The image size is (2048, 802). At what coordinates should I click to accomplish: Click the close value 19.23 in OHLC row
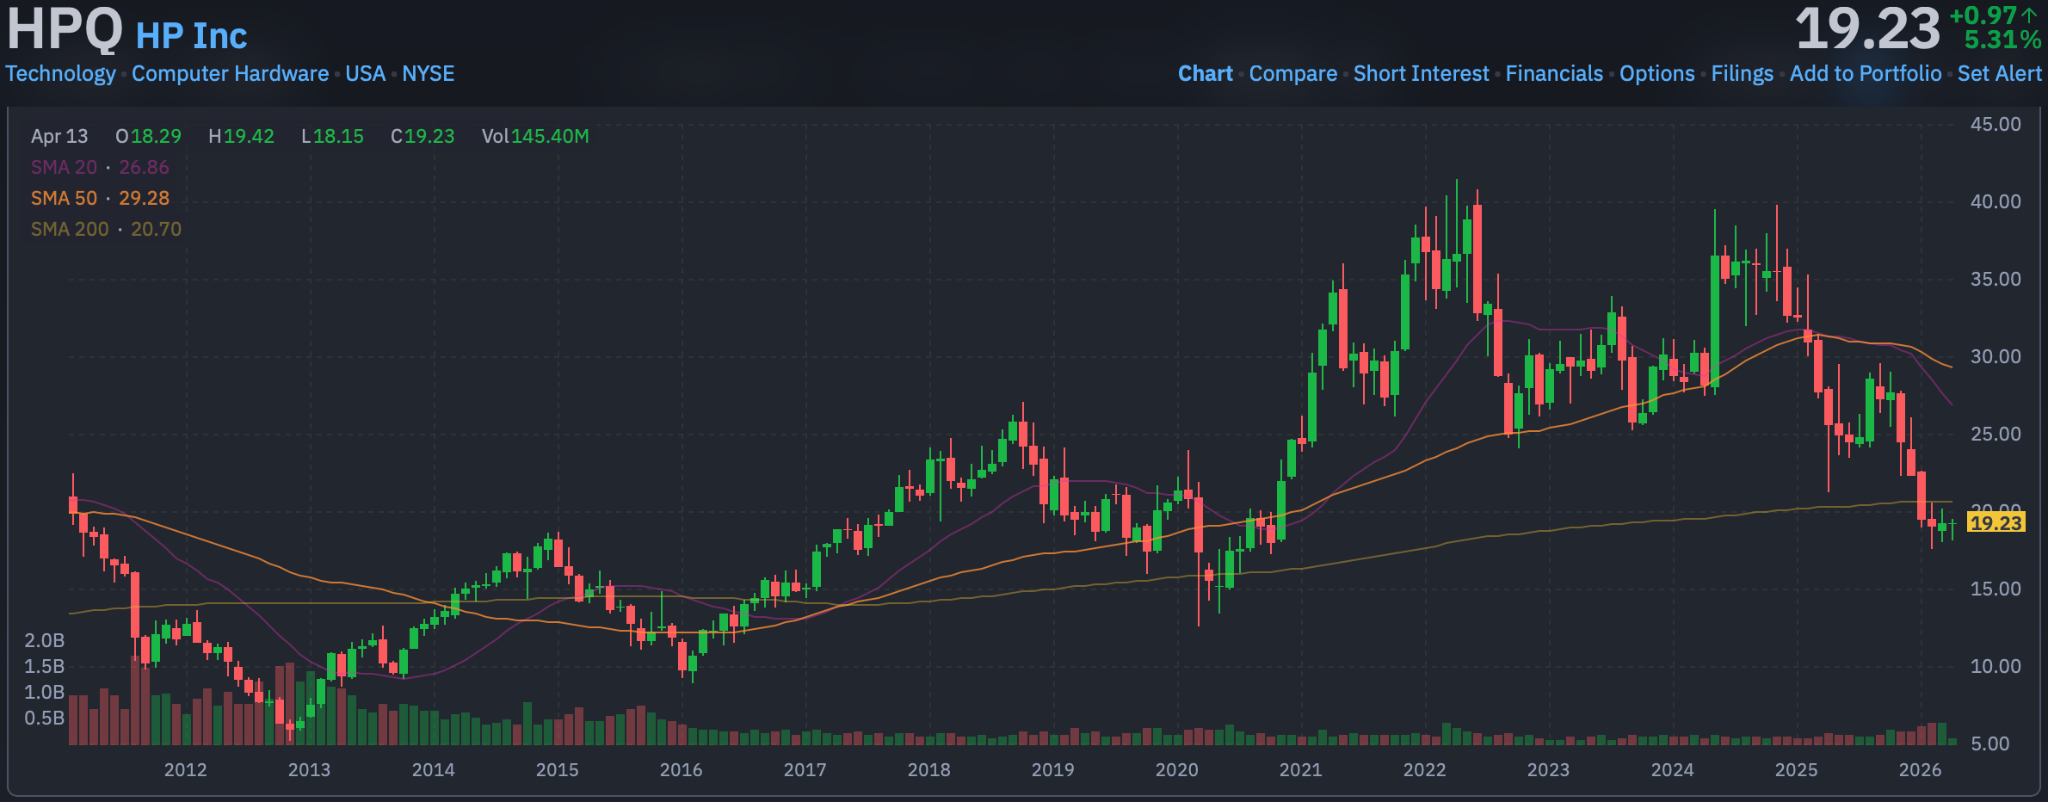[429, 136]
